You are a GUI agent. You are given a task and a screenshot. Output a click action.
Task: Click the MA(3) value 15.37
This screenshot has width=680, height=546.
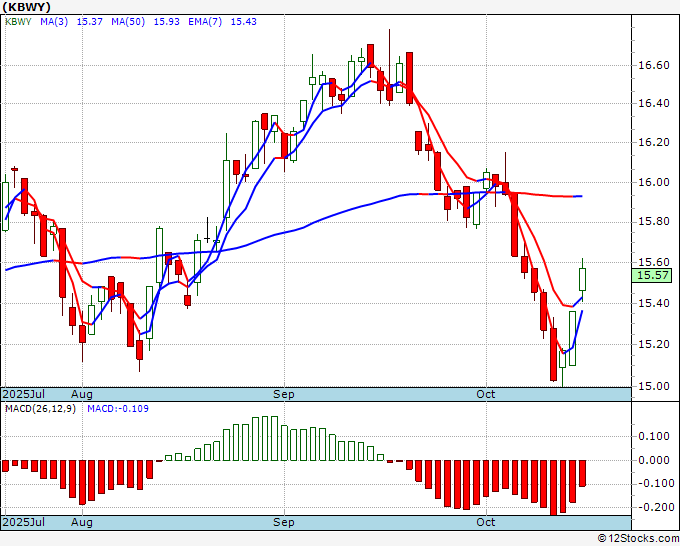click(x=90, y=22)
